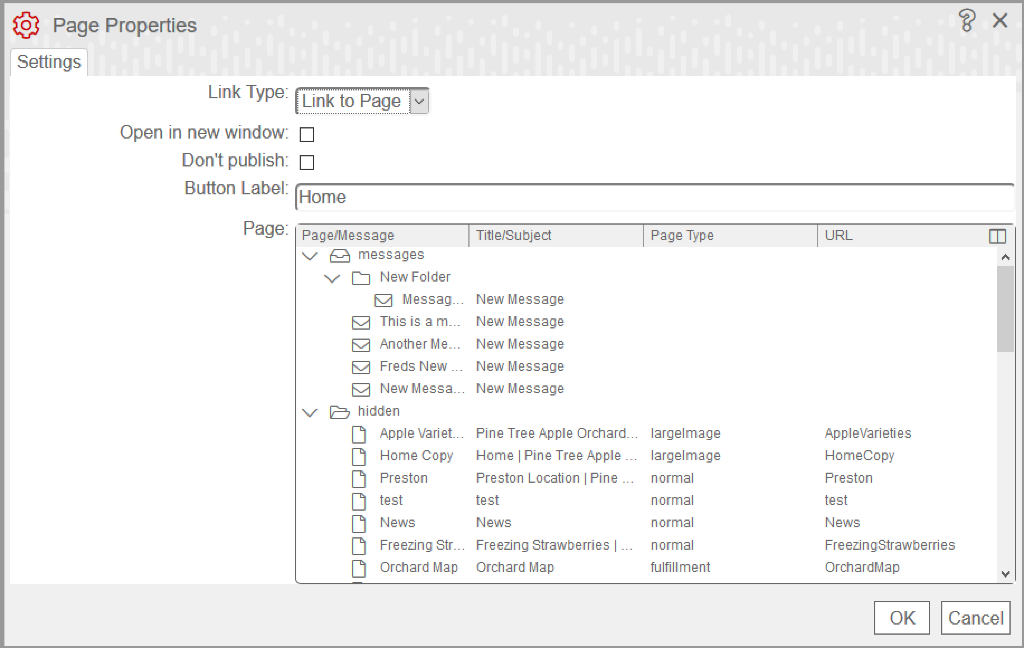The height and width of the screenshot is (648, 1024).
Task: Click page icon beside Freezing Str...
Action: click(359, 546)
